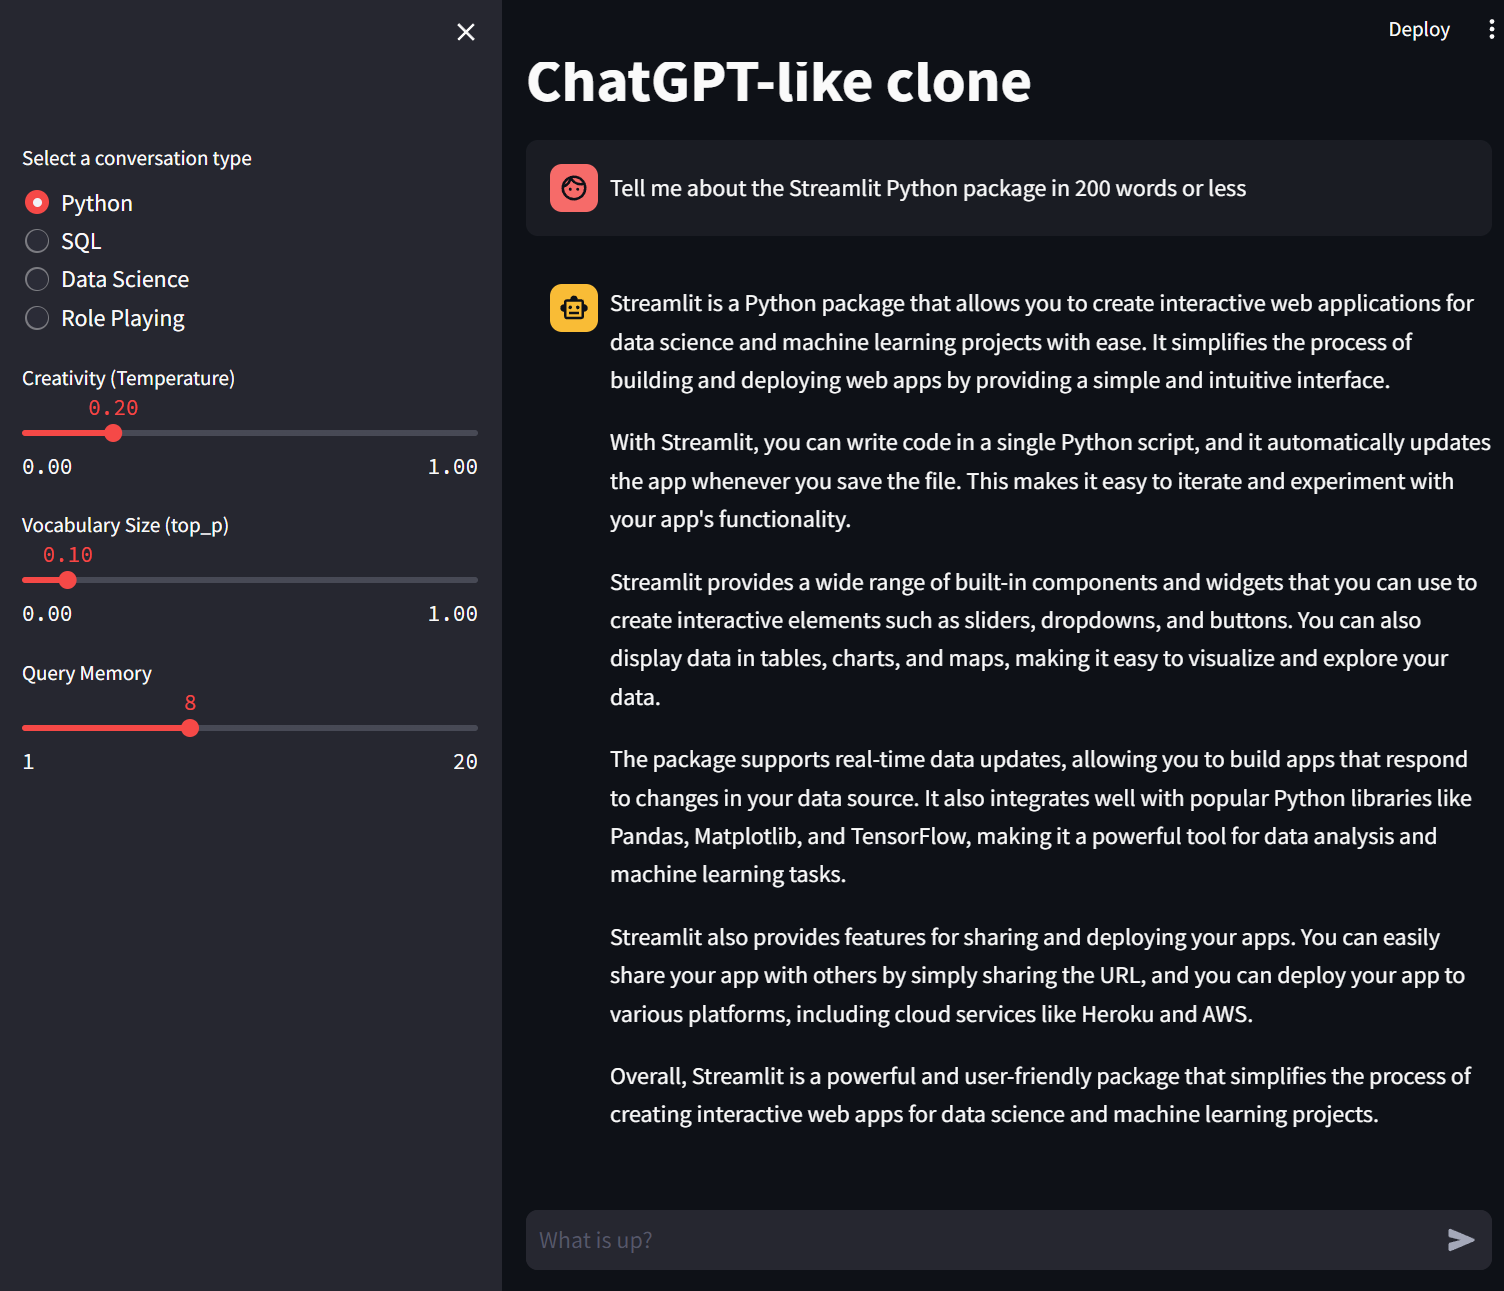Click the Creativity slider track near 1.00
The width and height of the screenshot is (1504, 1291).
coord(470,432)
